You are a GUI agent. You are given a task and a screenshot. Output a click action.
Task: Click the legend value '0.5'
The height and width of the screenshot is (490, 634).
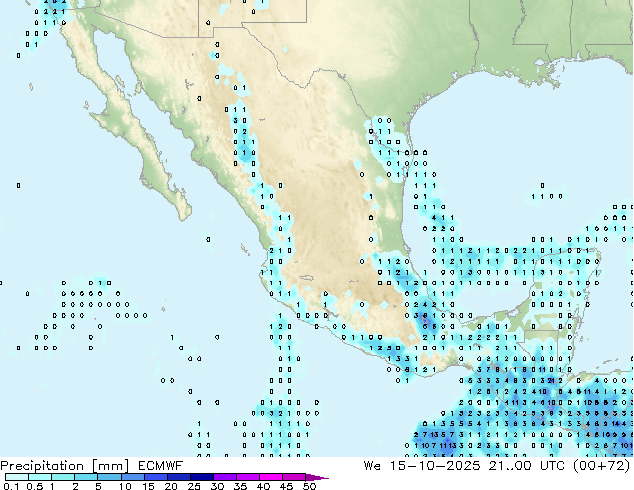[35, 486]
